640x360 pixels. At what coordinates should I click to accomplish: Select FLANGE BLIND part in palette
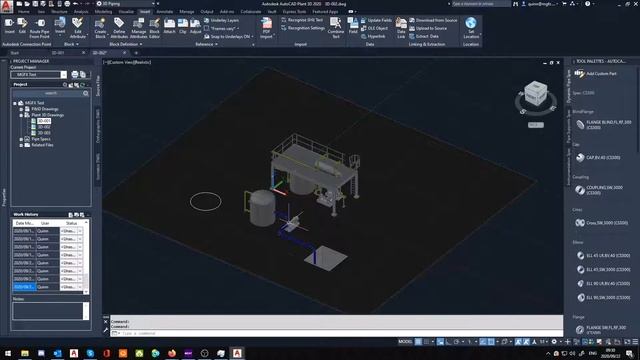(603, 124)
